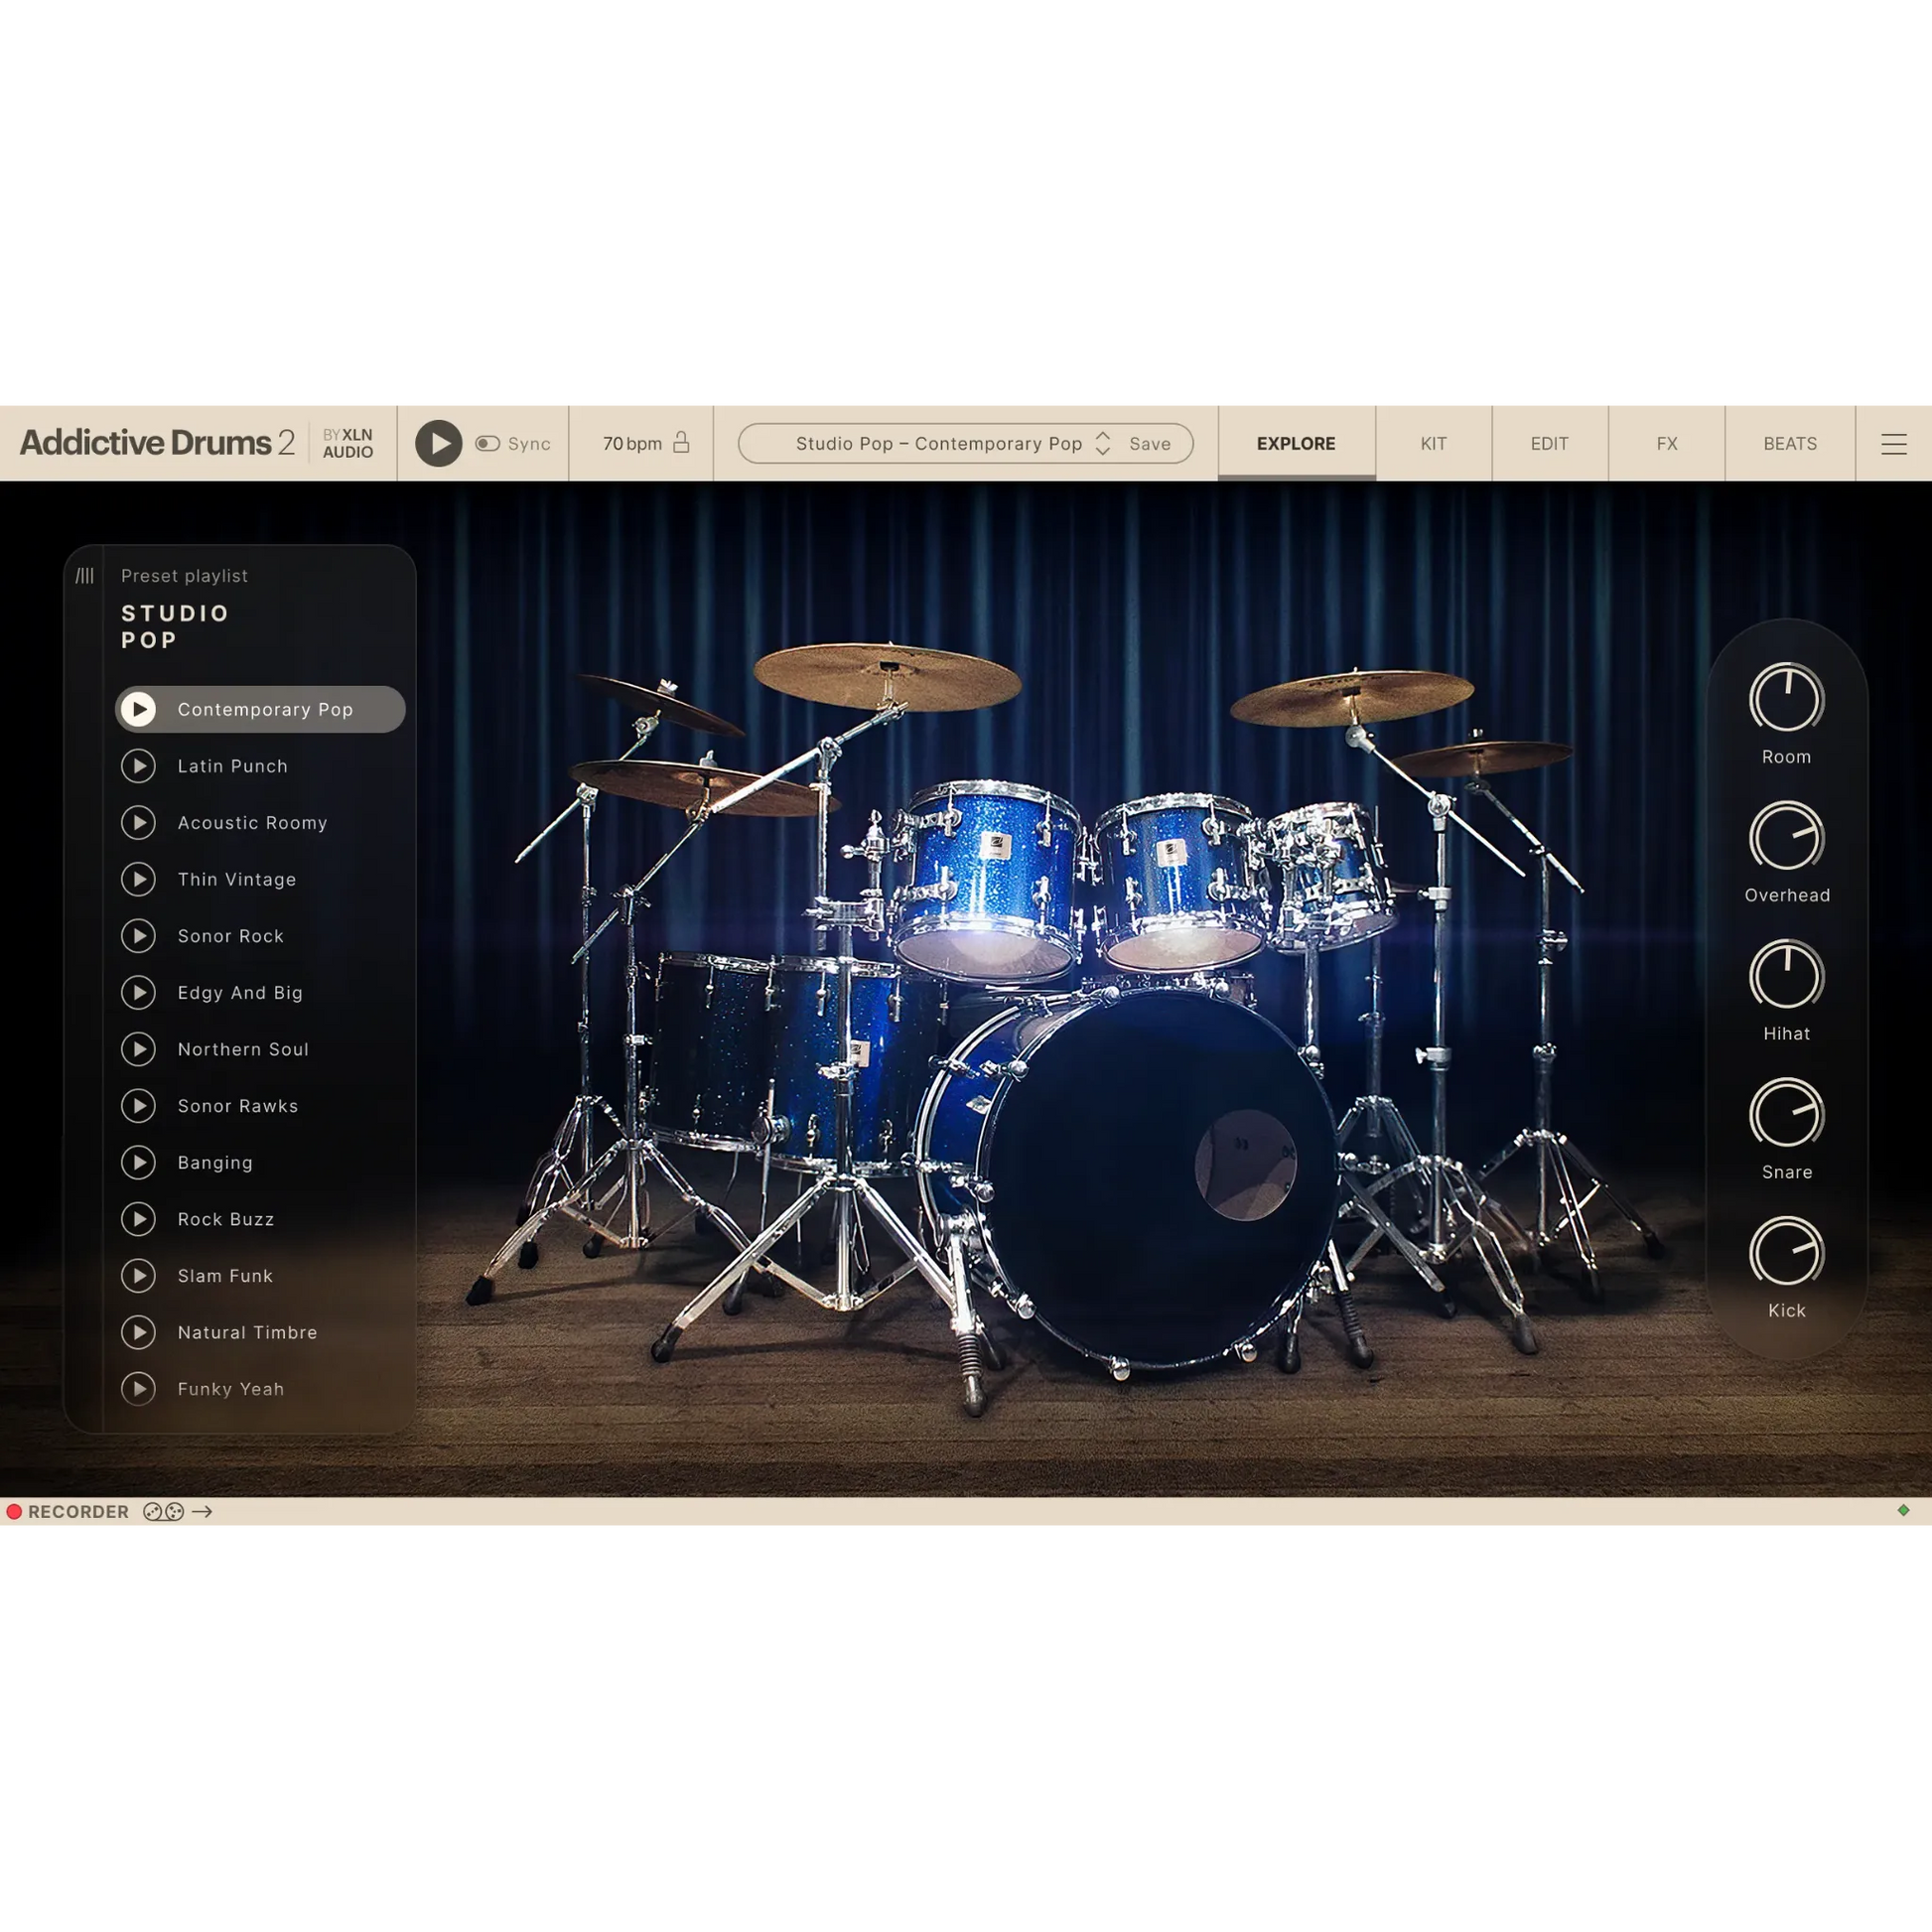1932x1932 pixels.
Task: Preview the Slam Funk preset play icon
Action: pyautogui.click(x=139, y=1276)
